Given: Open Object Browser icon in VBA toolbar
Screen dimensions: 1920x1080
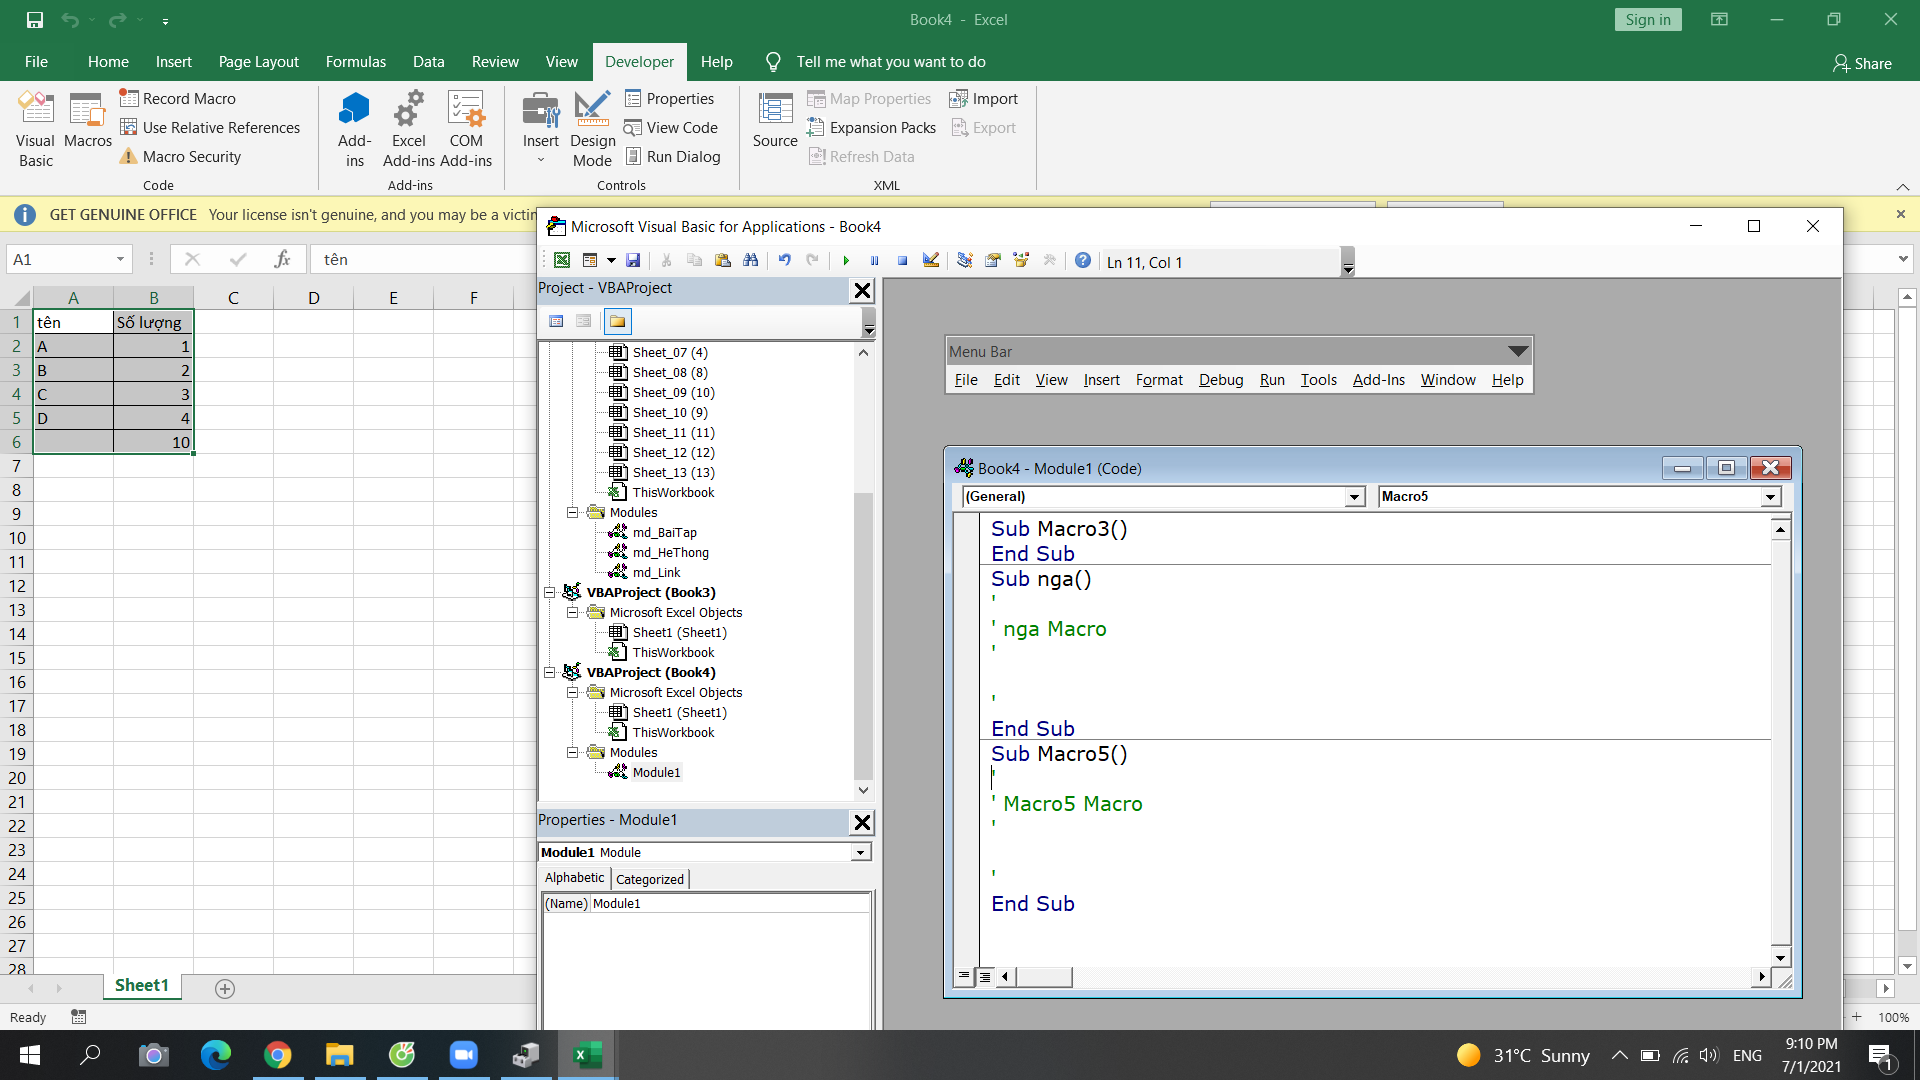Looking at the screenshot, I should click(1021, 260).
